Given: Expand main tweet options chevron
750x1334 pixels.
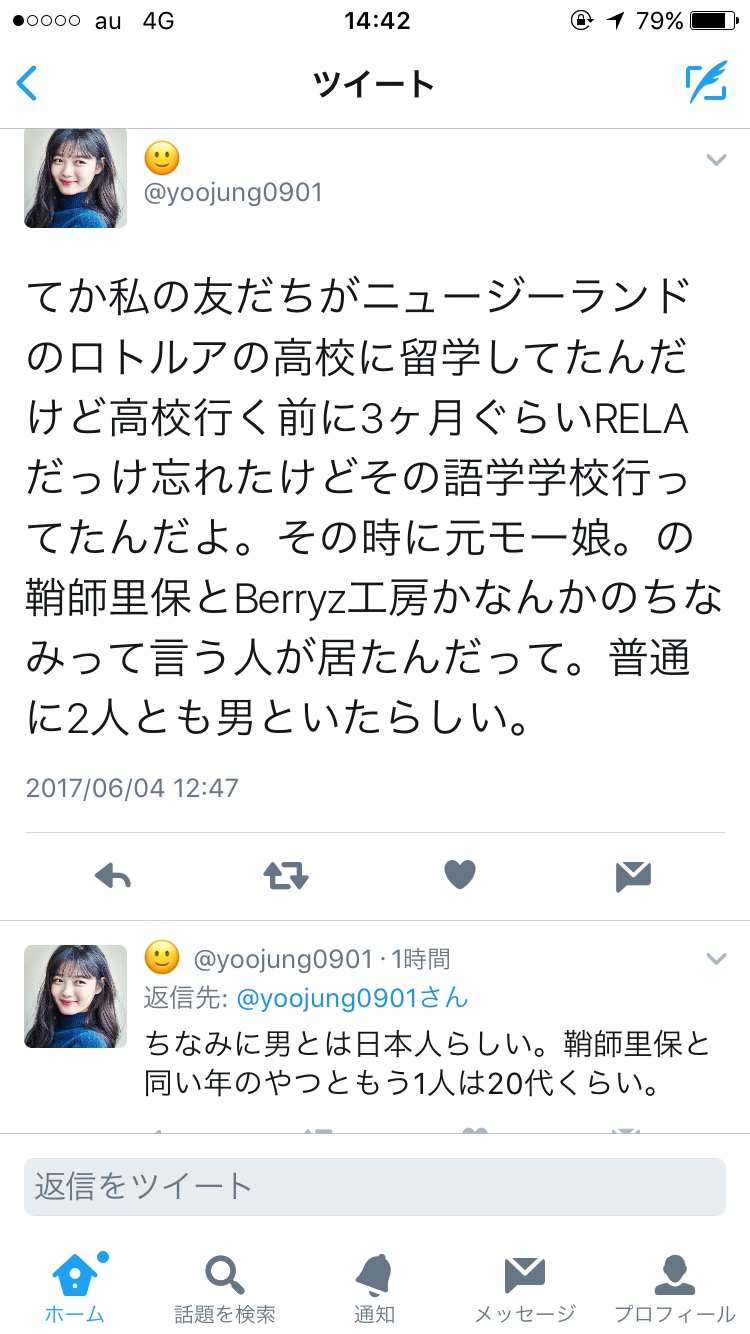Looking at the screenshot, I should pyautogui.click(x=716, y=159).
